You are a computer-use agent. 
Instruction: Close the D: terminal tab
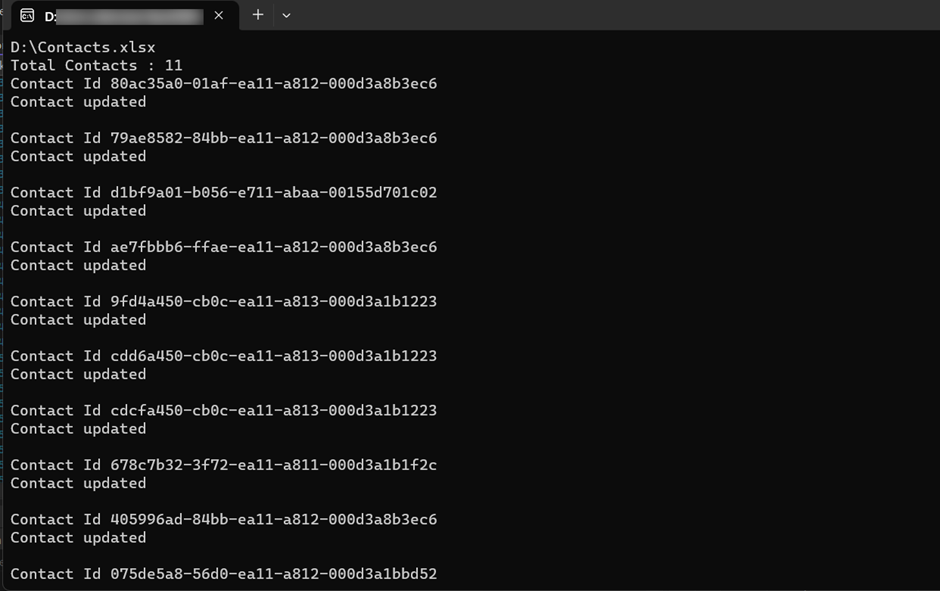(x=220, y=16)
